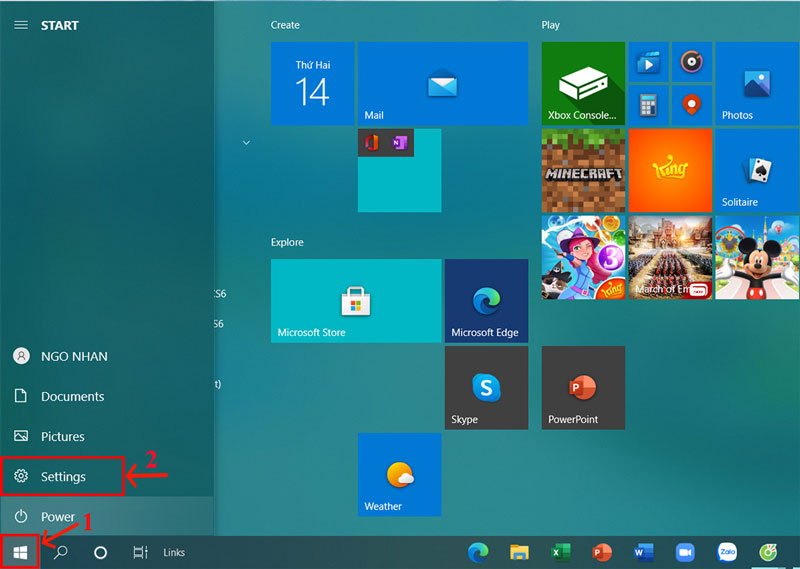This screenshot has width=800, height=569.
Task: Open Cortana circle icon on taskbar
Action: point(101,552)
